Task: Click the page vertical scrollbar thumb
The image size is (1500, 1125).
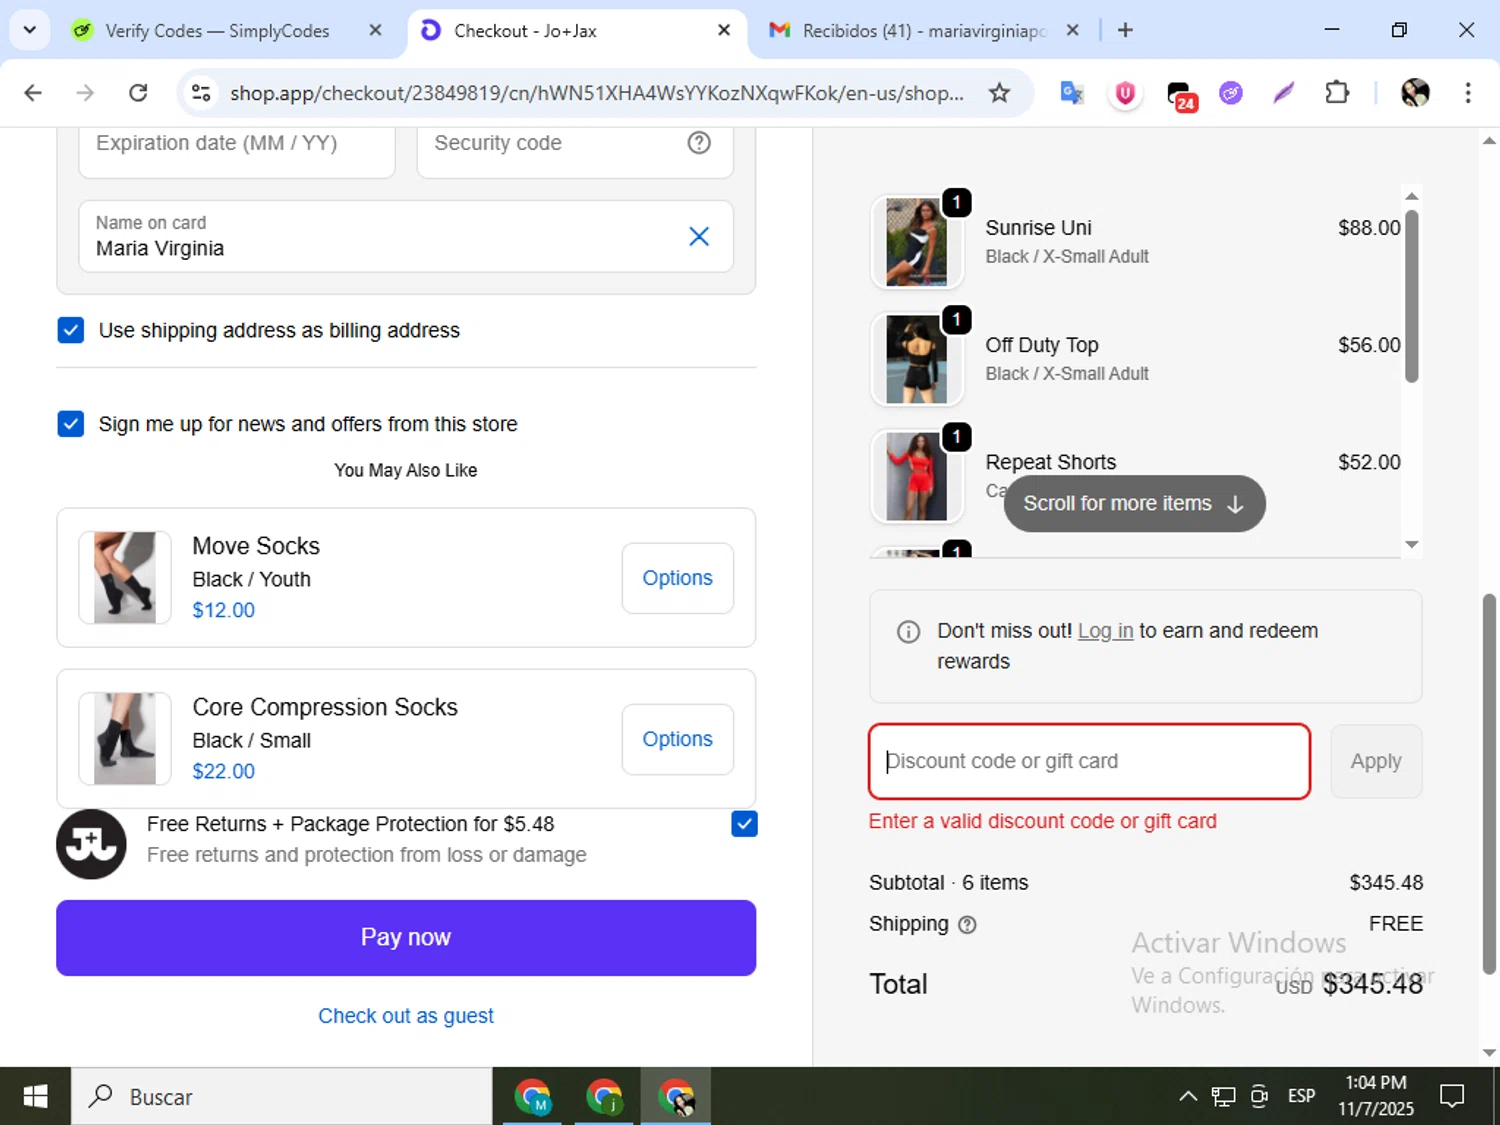Action: point(1489,783)
